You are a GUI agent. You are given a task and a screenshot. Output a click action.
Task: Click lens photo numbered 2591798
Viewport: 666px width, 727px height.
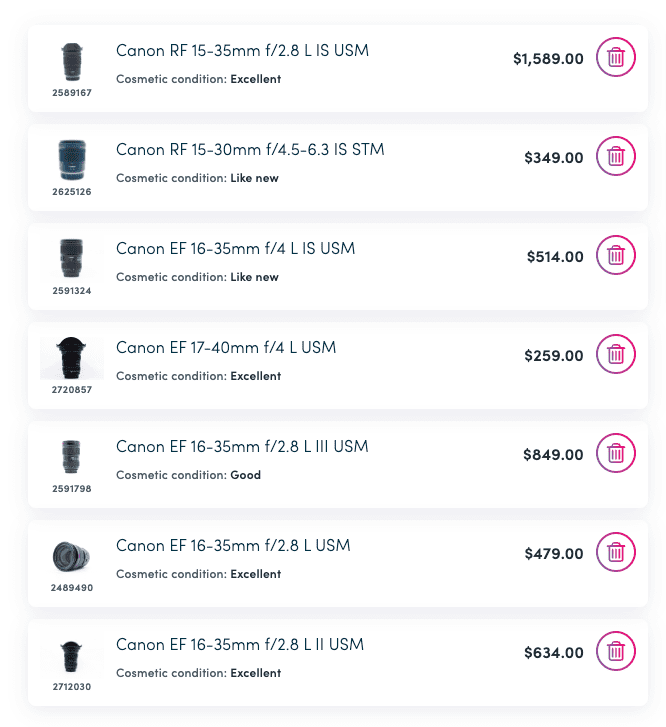coord(72,457)
